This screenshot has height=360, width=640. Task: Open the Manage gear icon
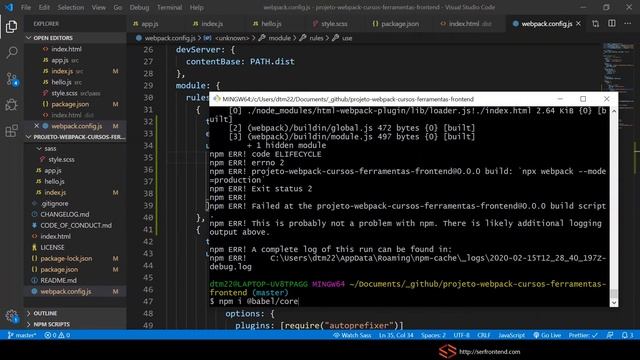coord(11,316)
